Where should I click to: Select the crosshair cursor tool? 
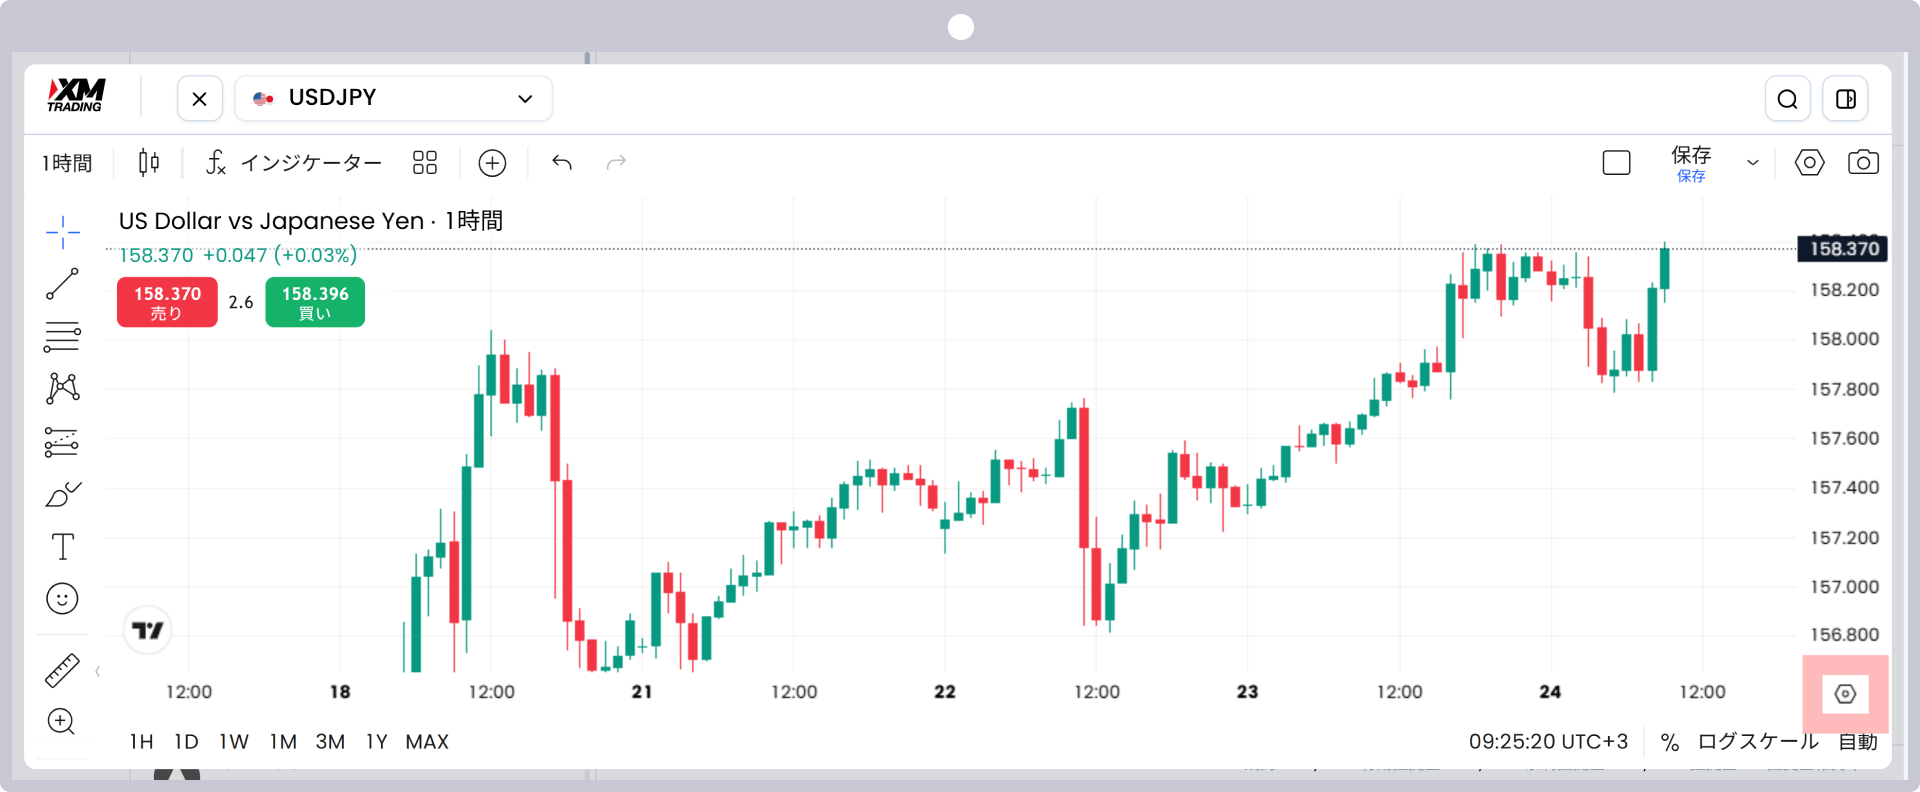click(62, 232)
